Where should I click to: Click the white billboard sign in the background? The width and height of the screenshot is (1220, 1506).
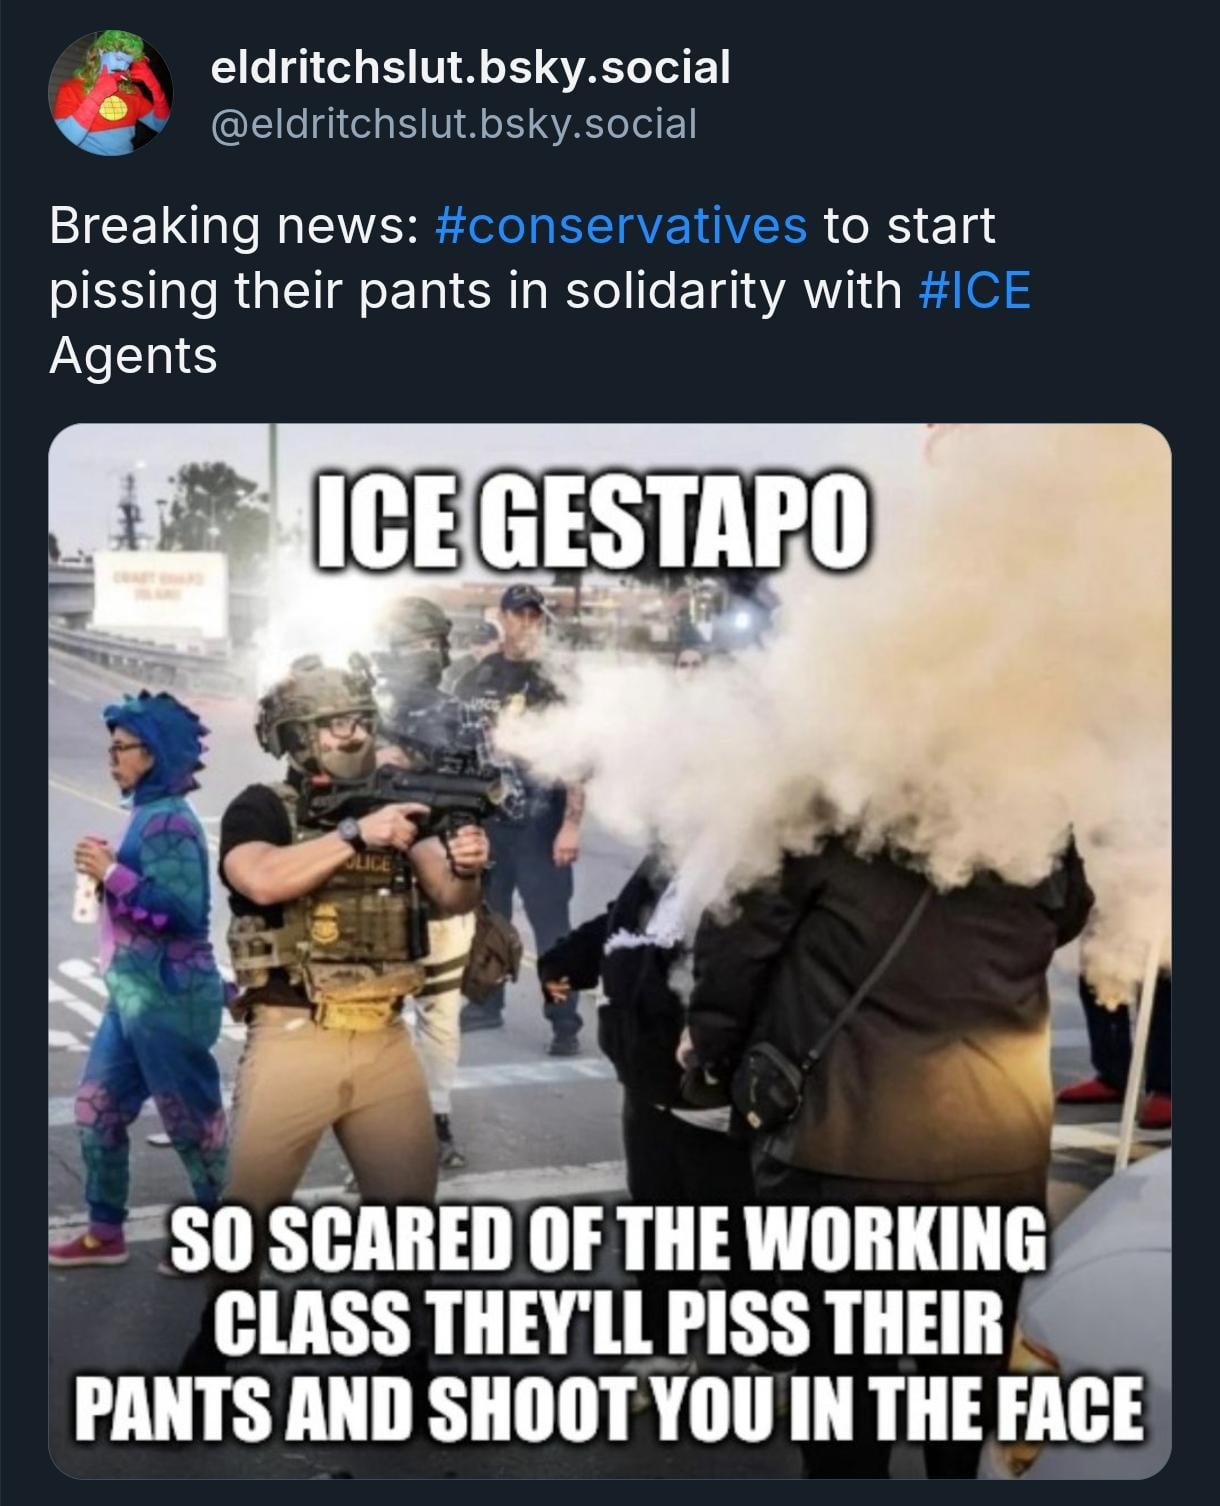click(160, 595)
